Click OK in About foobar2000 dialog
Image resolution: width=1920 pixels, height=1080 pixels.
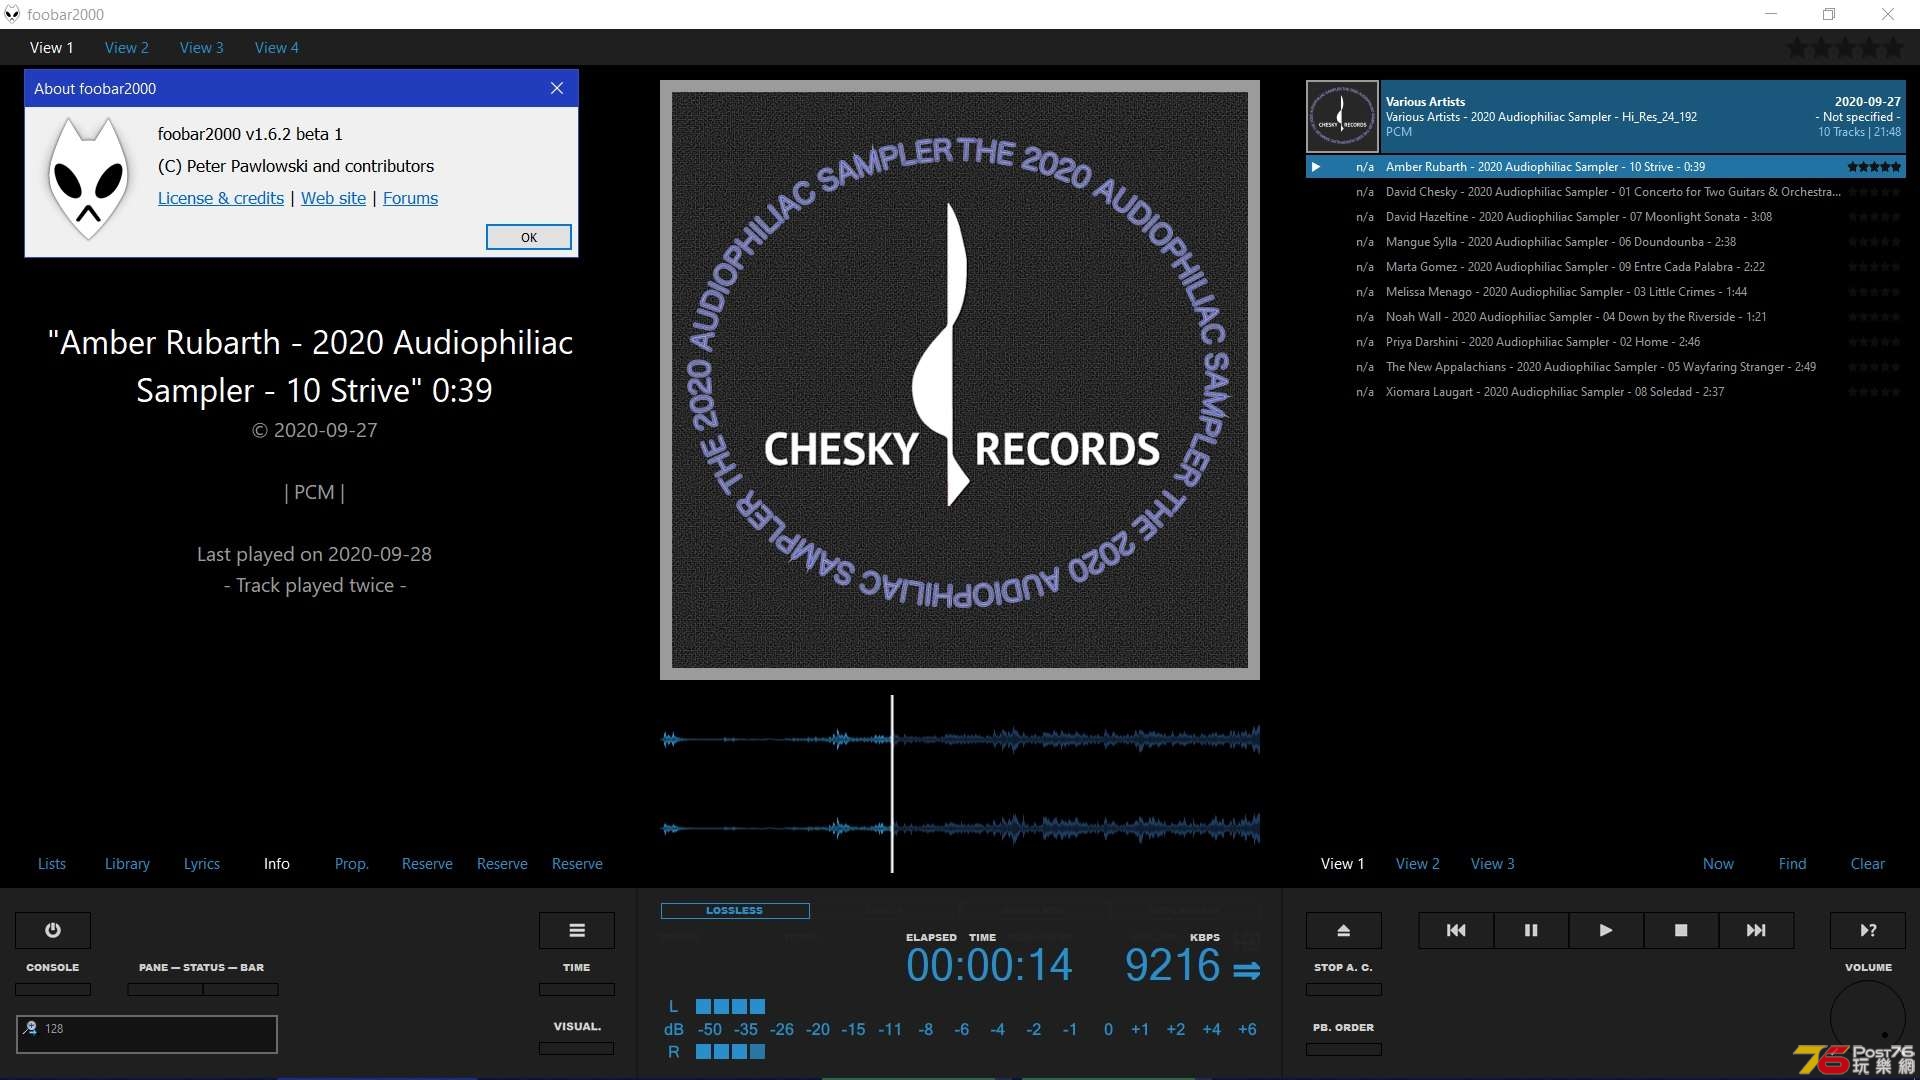tap(529, 237)
